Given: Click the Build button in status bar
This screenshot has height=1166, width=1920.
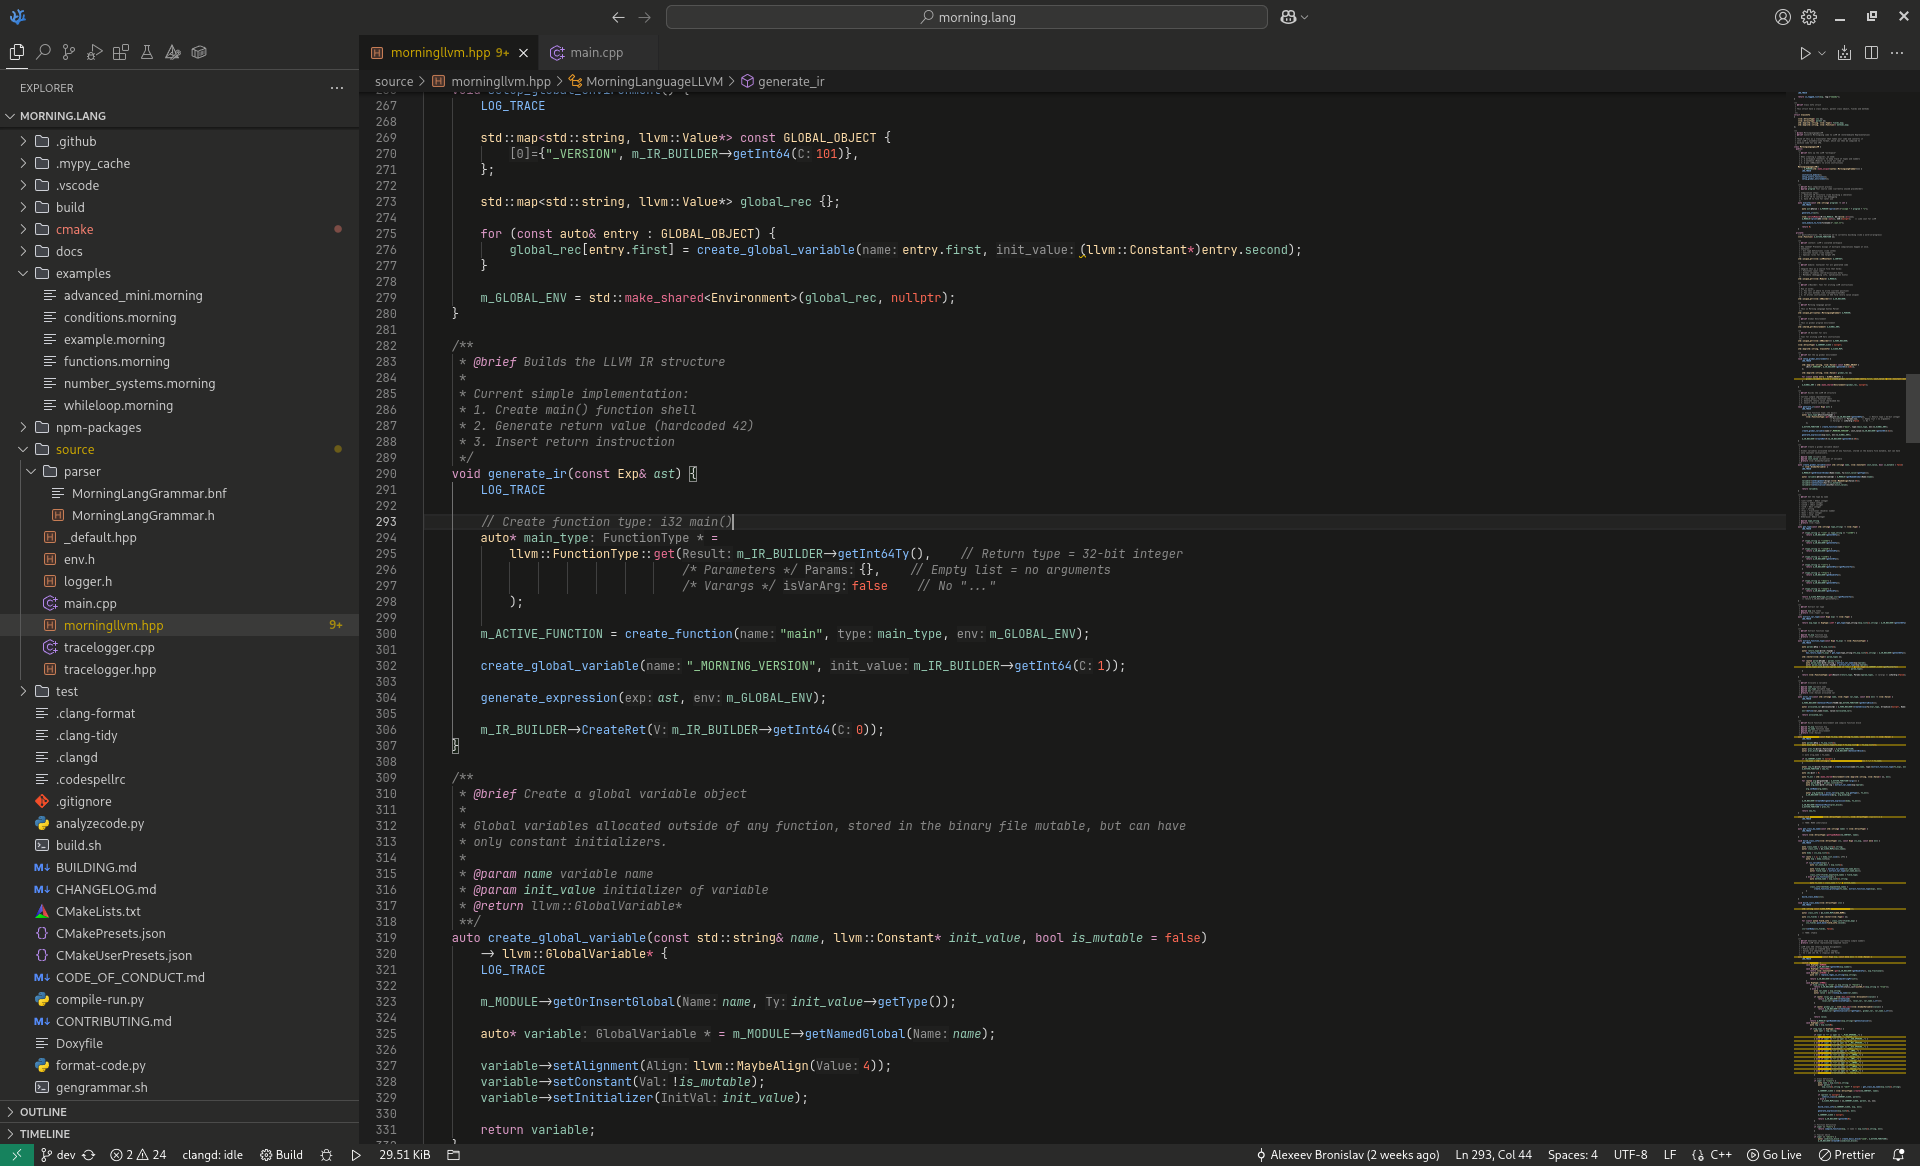Looking at the screenshot, I should coord(281,1155).
